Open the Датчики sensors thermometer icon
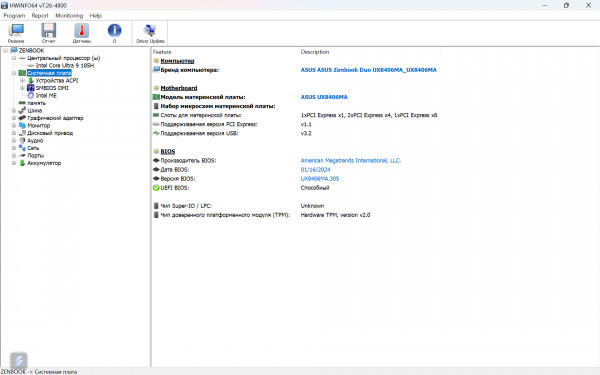 [x=82, y=33]
